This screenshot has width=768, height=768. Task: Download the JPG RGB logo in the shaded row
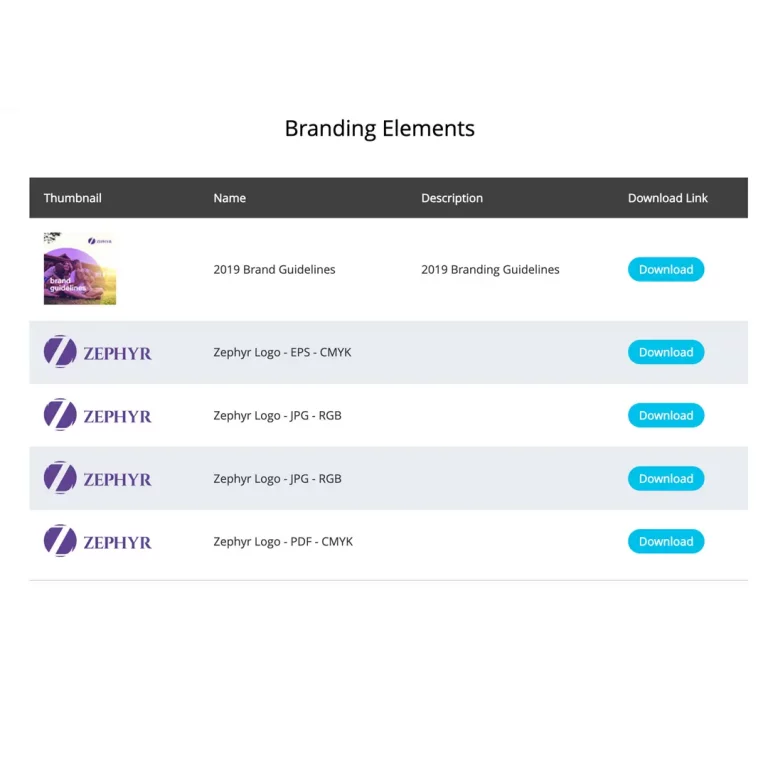coord(666,479)
